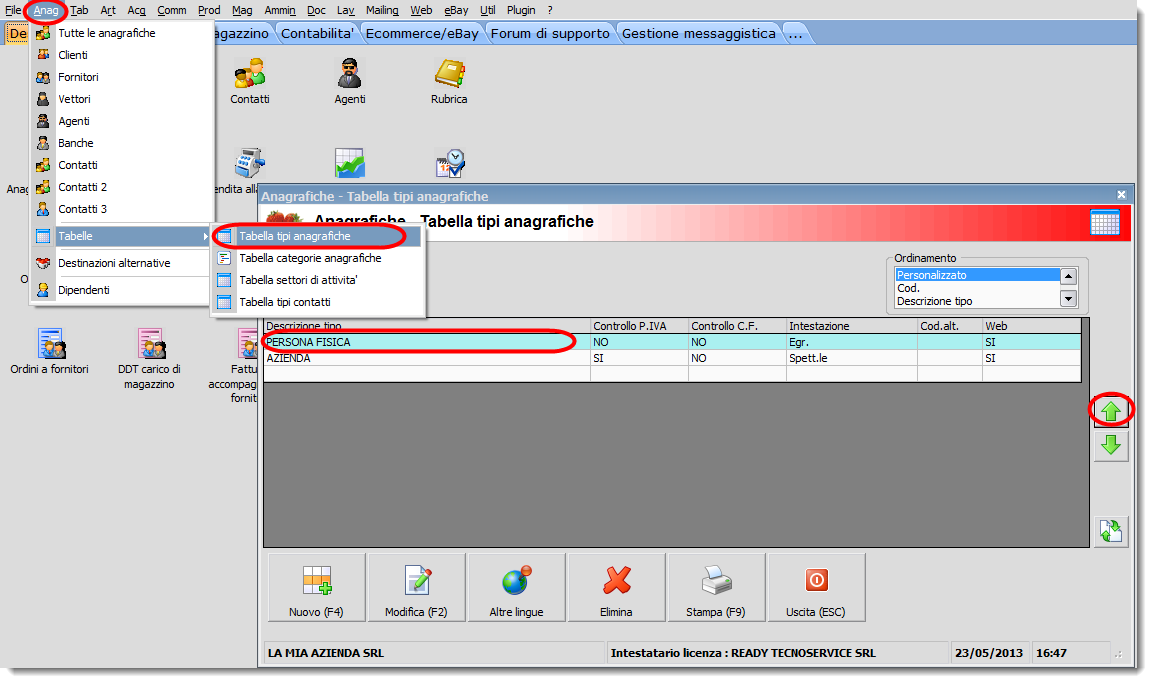Viewport: 1152px width, 683px height.
Task: Open the green chart statistics icon
Action: coord(350,163)
